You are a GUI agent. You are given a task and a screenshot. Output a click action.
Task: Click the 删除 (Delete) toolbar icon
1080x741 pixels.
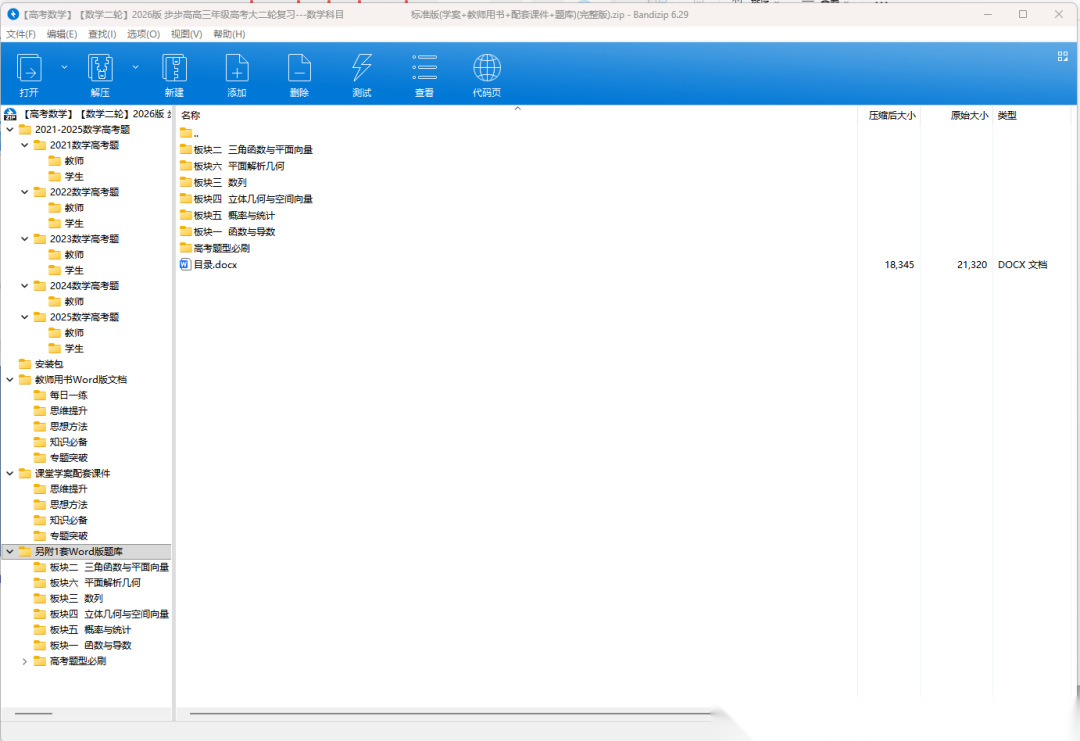tap(299, 69)
